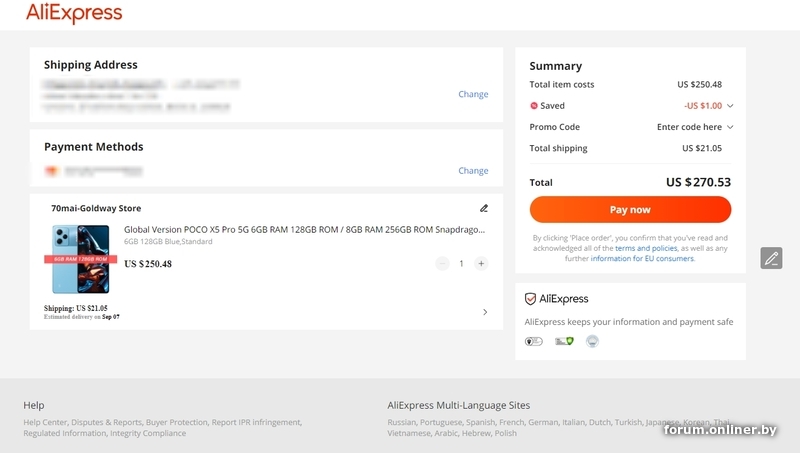Open Integrity Compliance footer link
This screenshot has height=453, width=800.
(148, 433)
